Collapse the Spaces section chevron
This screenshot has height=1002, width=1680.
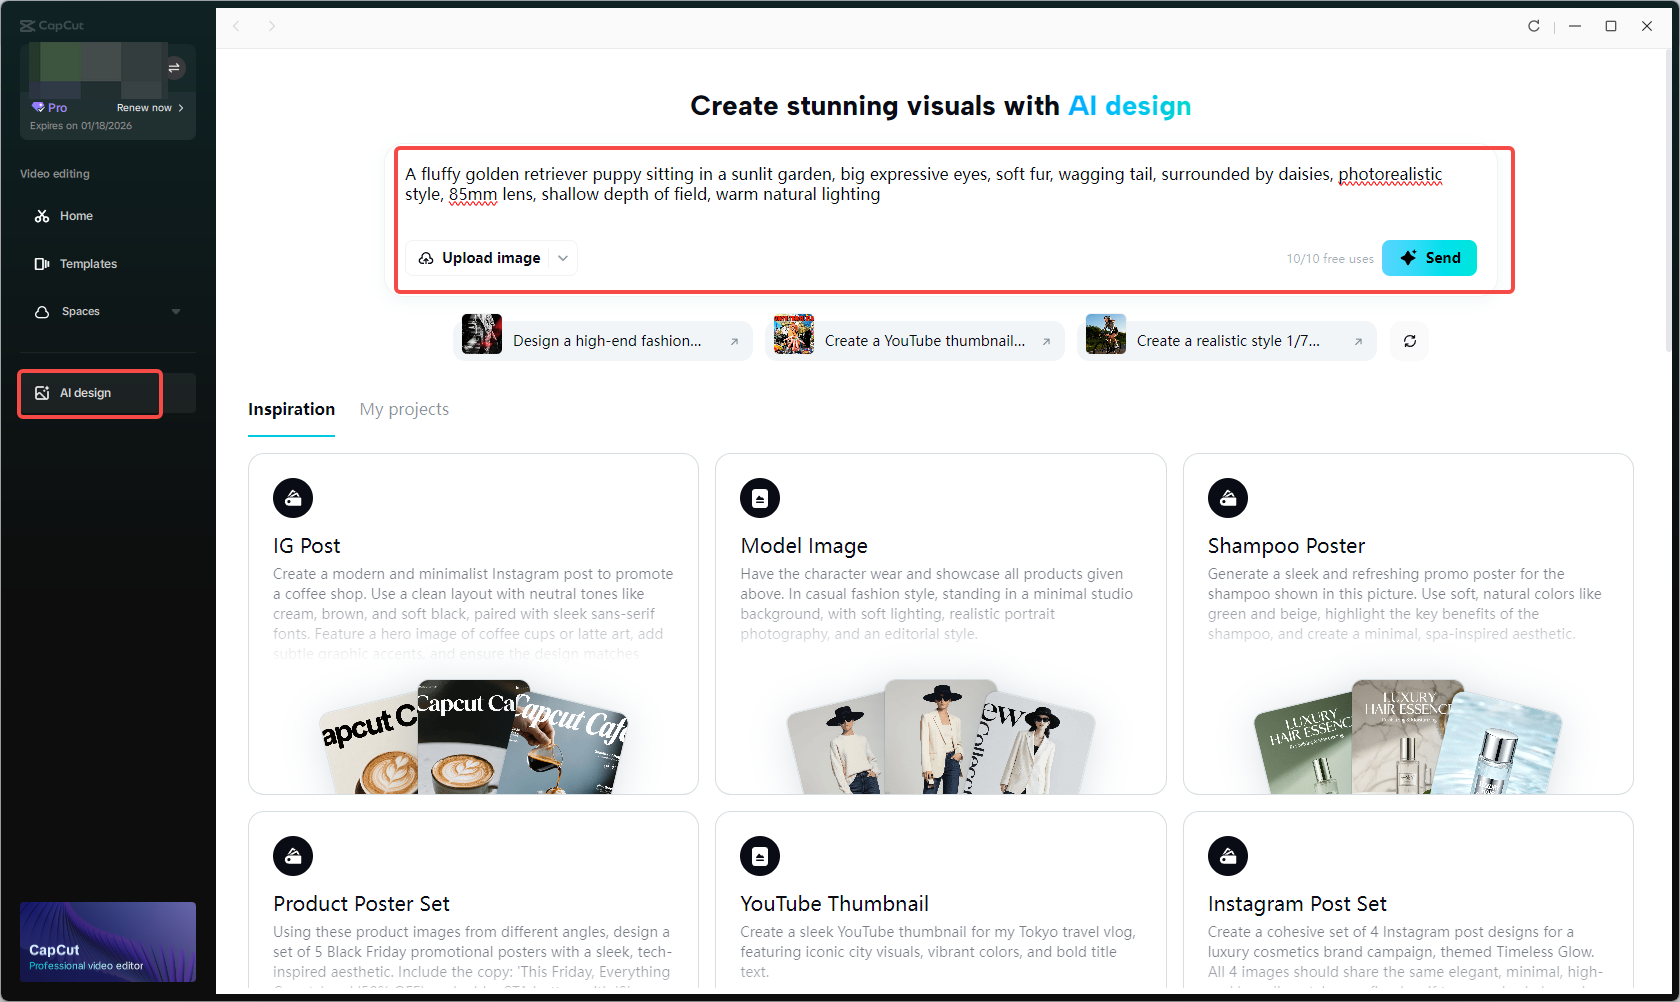[176, 311]
